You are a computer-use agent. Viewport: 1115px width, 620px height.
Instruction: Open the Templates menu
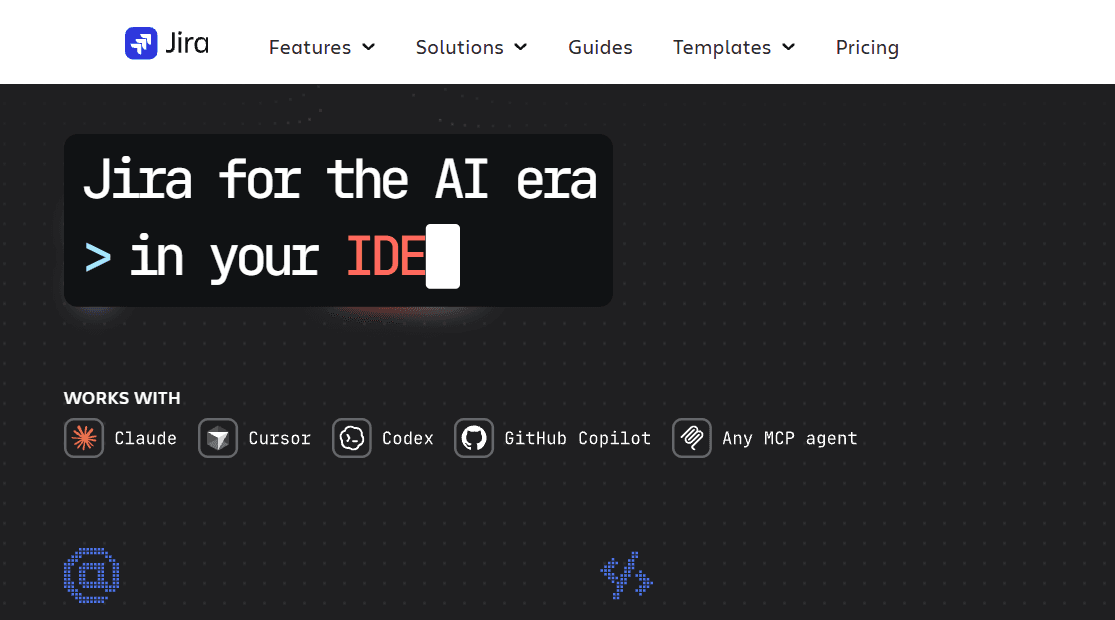pyautogui.click(x=734, y=47)
